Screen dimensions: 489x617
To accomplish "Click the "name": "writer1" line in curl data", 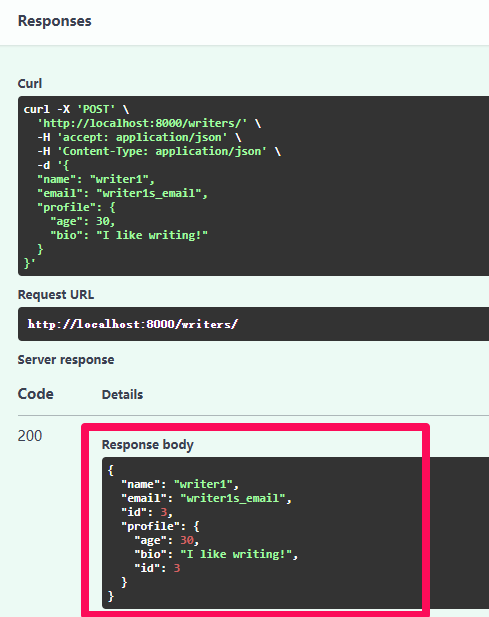I will click(x=96, y=179).
